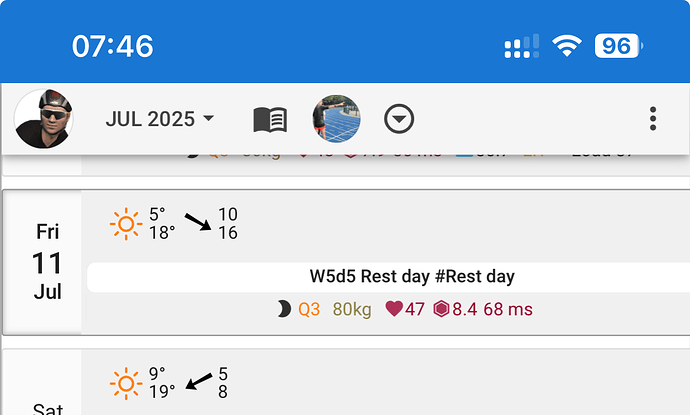Open the JUL 2025 month dropdown
This screenshot has height=415, width=690.
[x=160, y=120]
